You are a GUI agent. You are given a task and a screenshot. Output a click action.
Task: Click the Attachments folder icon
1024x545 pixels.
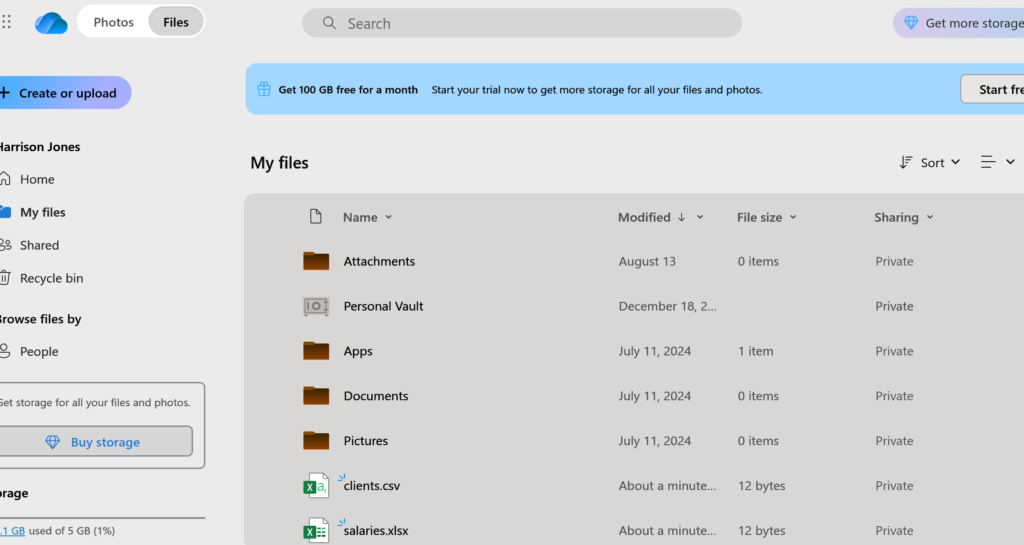(x=316, y=261)
